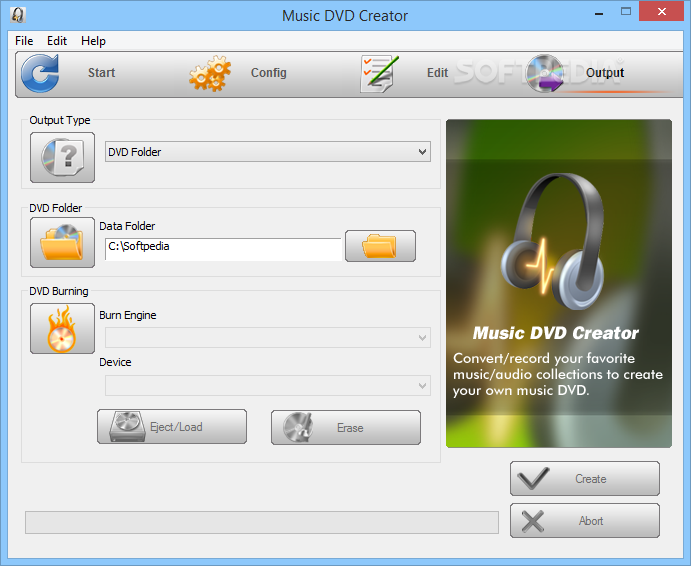
Task: Click the progress bar at bottom
Action: click(262, 522)
